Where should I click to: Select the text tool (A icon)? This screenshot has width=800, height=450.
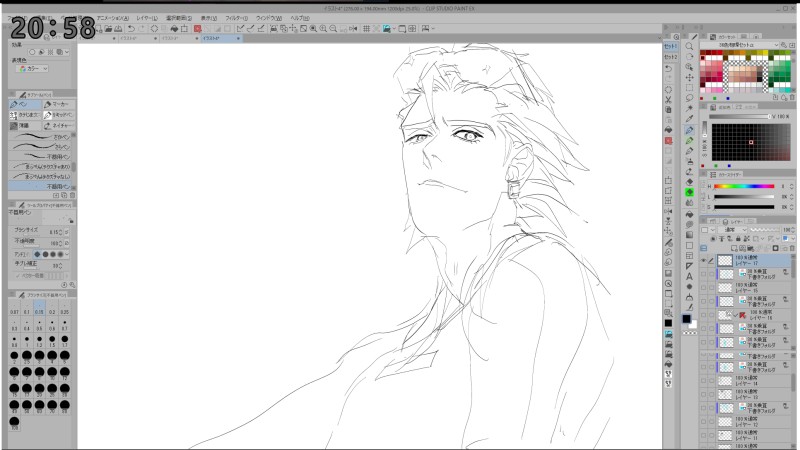[690, 276]
